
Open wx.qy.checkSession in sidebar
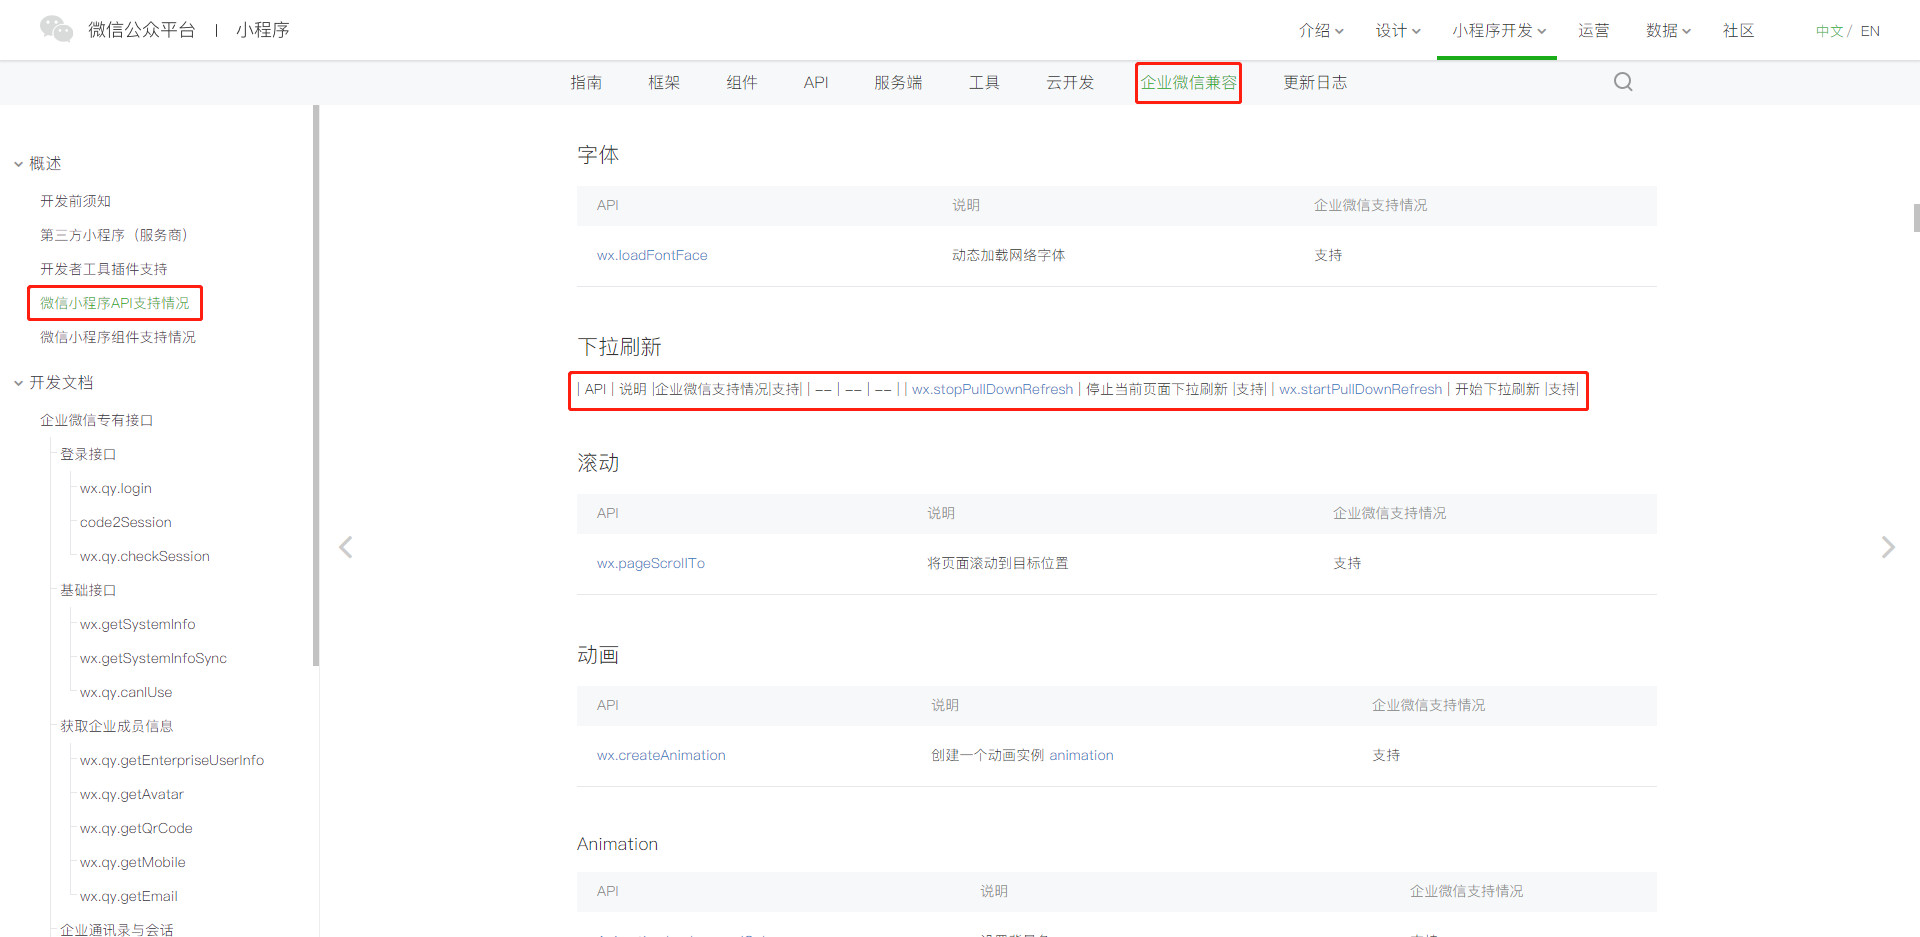click(145, 556)
